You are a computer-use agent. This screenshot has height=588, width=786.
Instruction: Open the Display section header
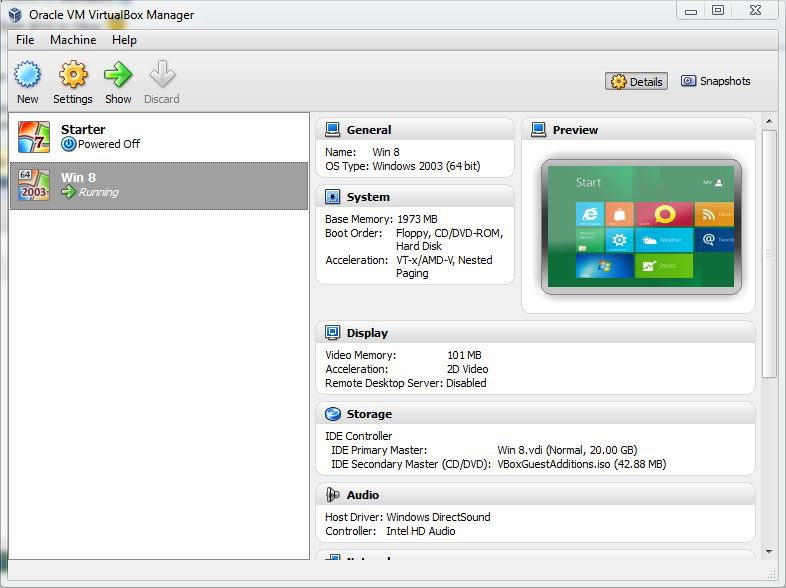tap(535, 332)
